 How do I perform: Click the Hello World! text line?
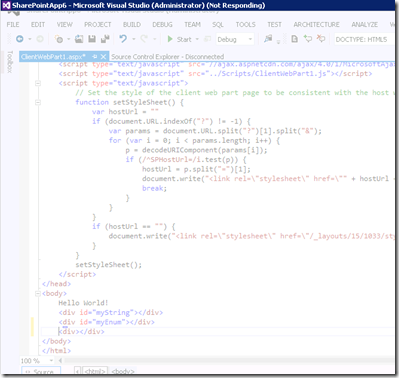83,303
